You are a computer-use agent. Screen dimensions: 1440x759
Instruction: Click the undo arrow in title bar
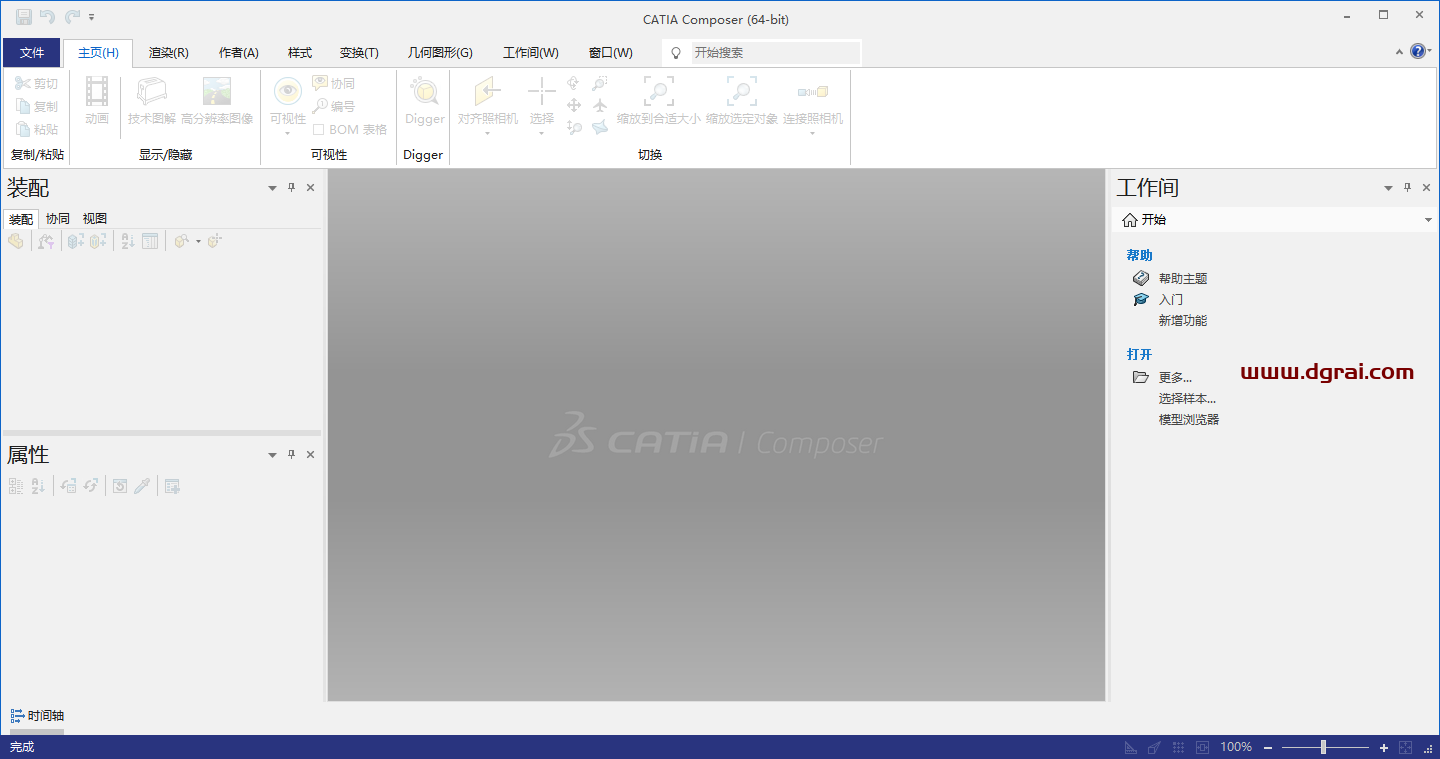(x=47, y=17)
